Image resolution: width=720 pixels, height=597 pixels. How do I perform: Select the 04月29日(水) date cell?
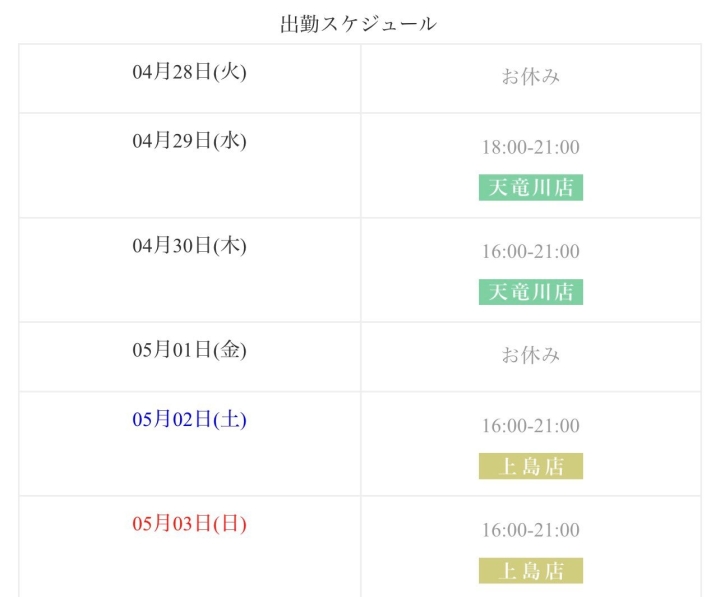[x=189, y=141]
